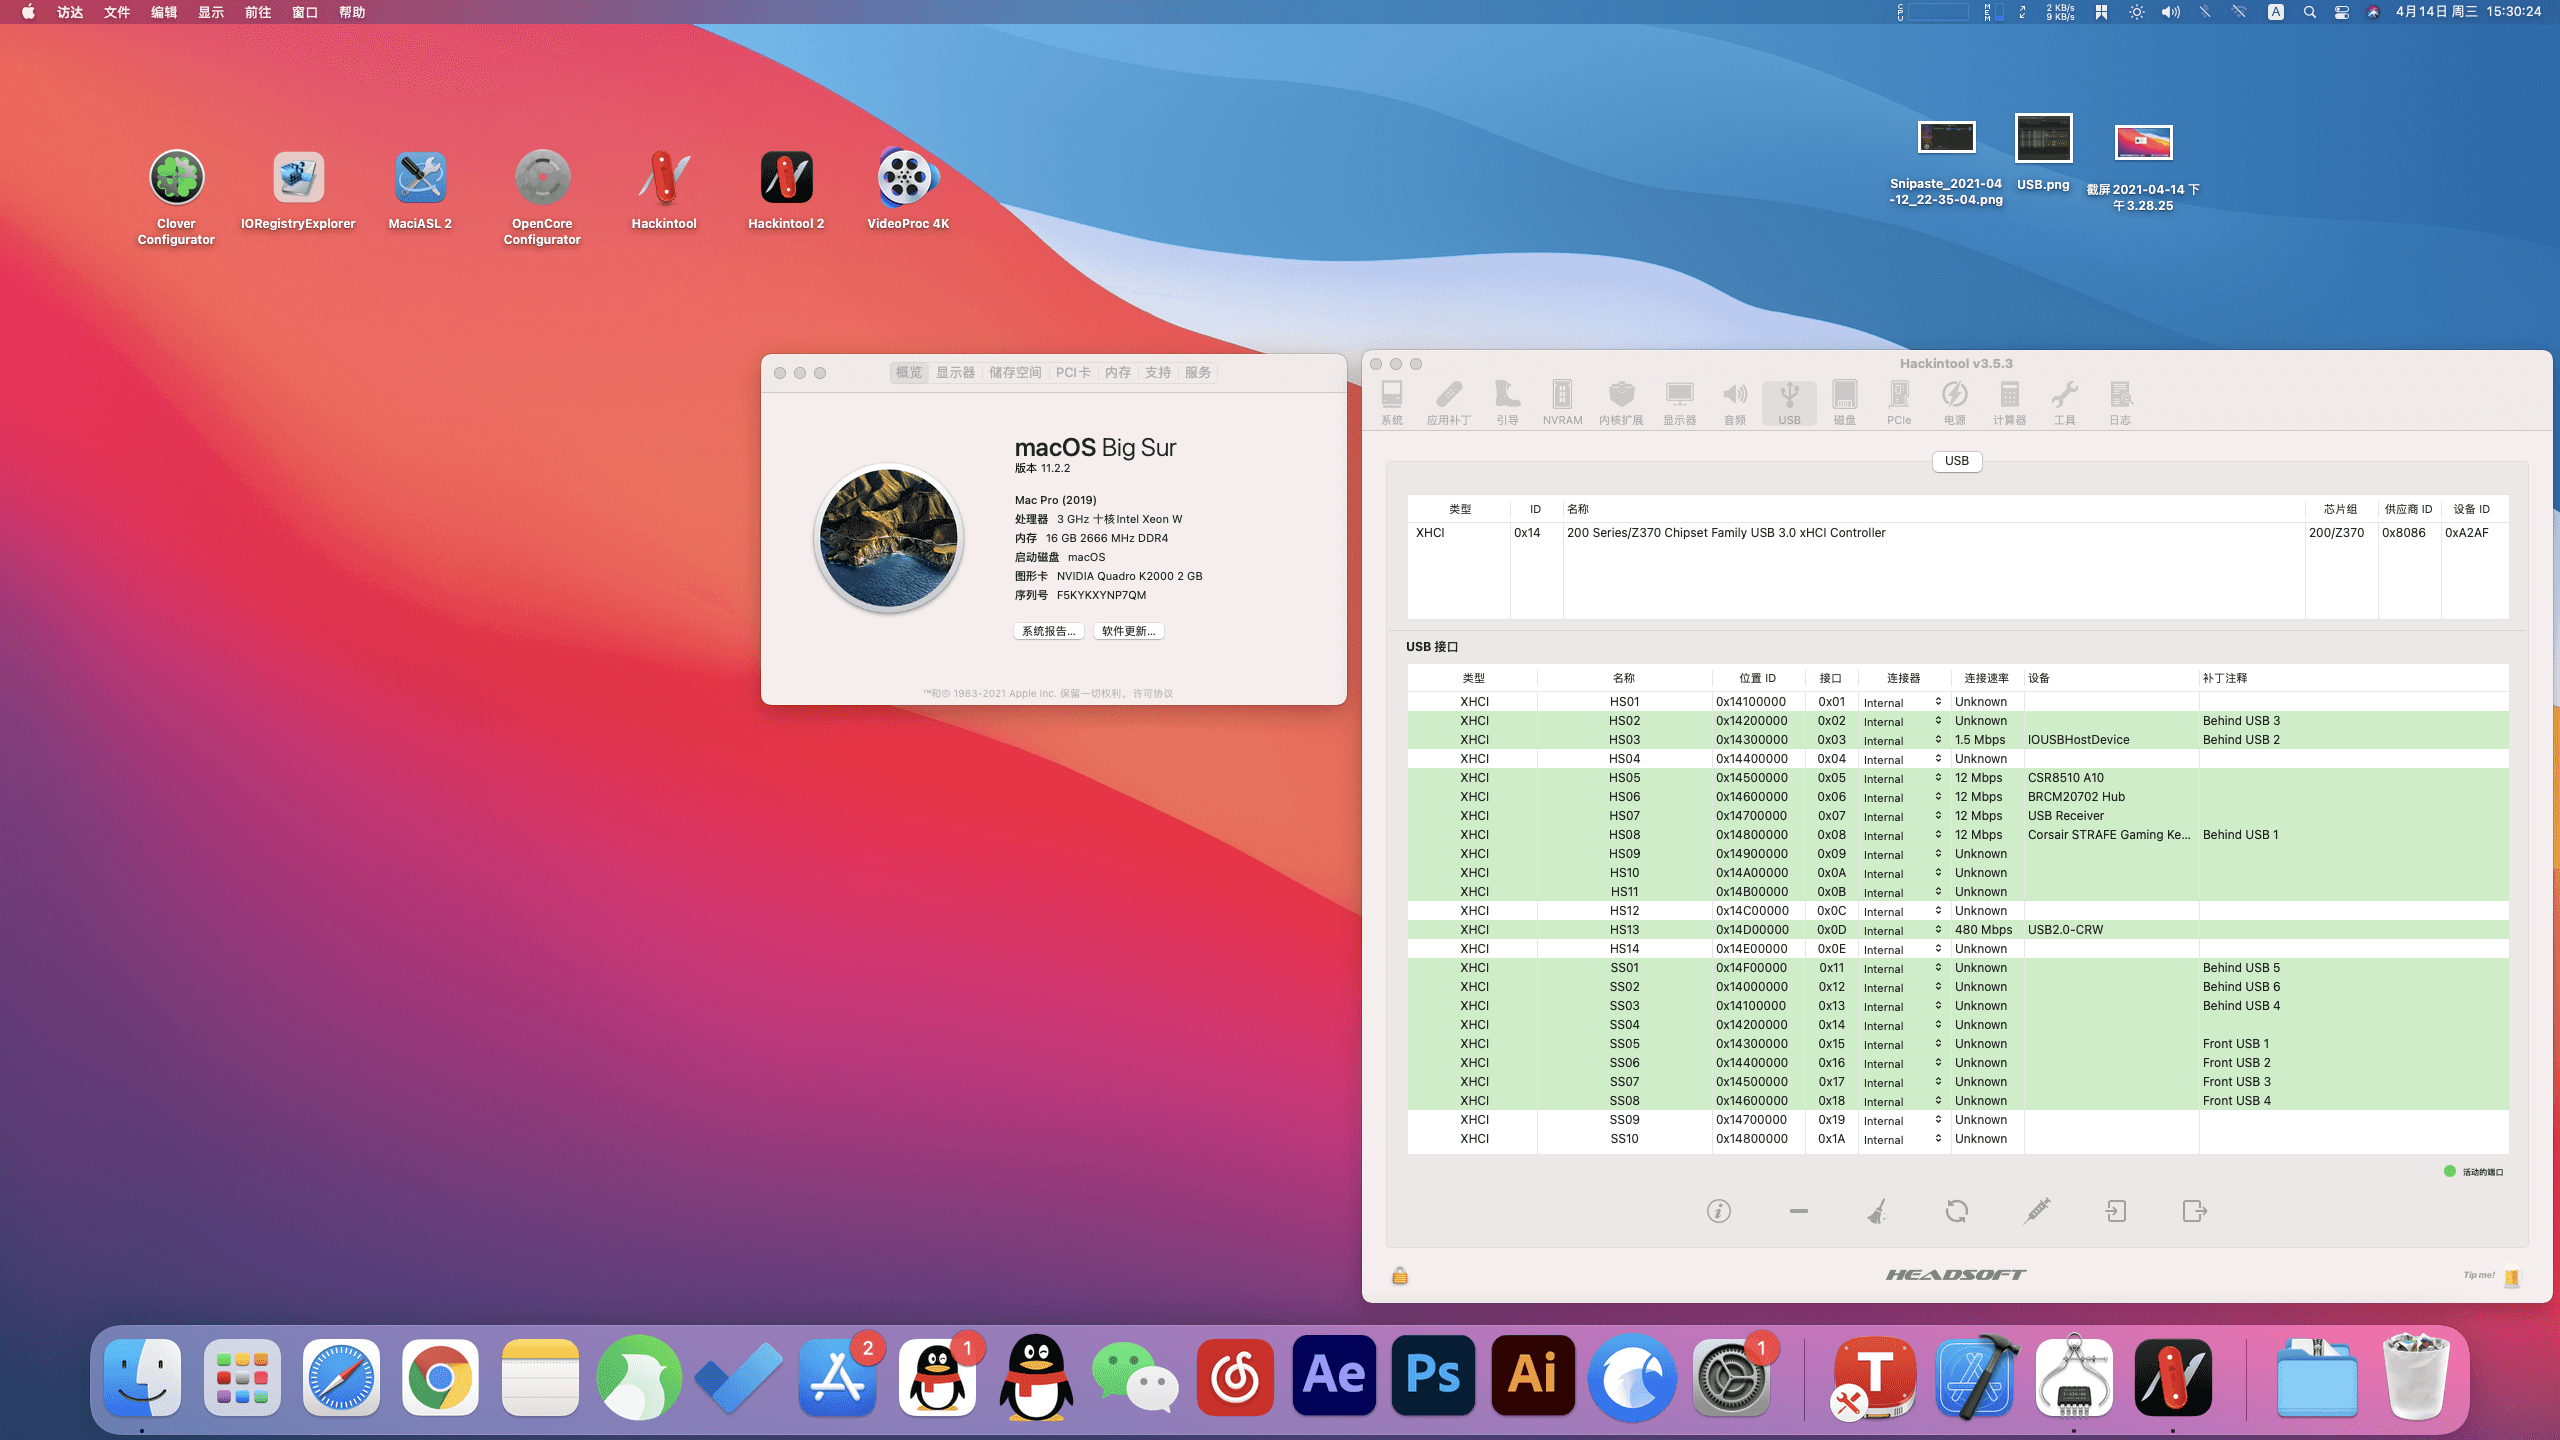Screen dimensions: 2560x1440
Task: Switch to 显示器 tab in About This Mac
Action: pos(955,372)
